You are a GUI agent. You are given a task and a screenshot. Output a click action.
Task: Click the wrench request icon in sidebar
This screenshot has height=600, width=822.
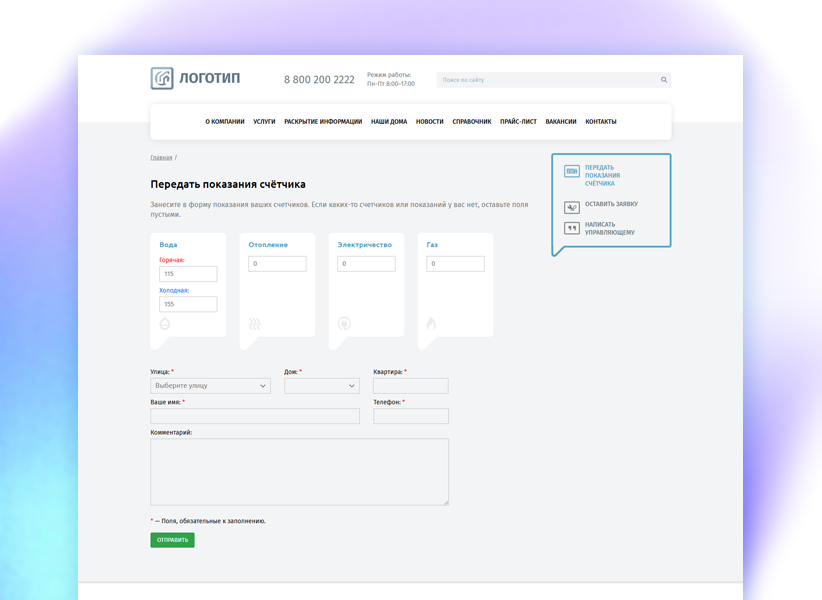[x=572, y=207]
